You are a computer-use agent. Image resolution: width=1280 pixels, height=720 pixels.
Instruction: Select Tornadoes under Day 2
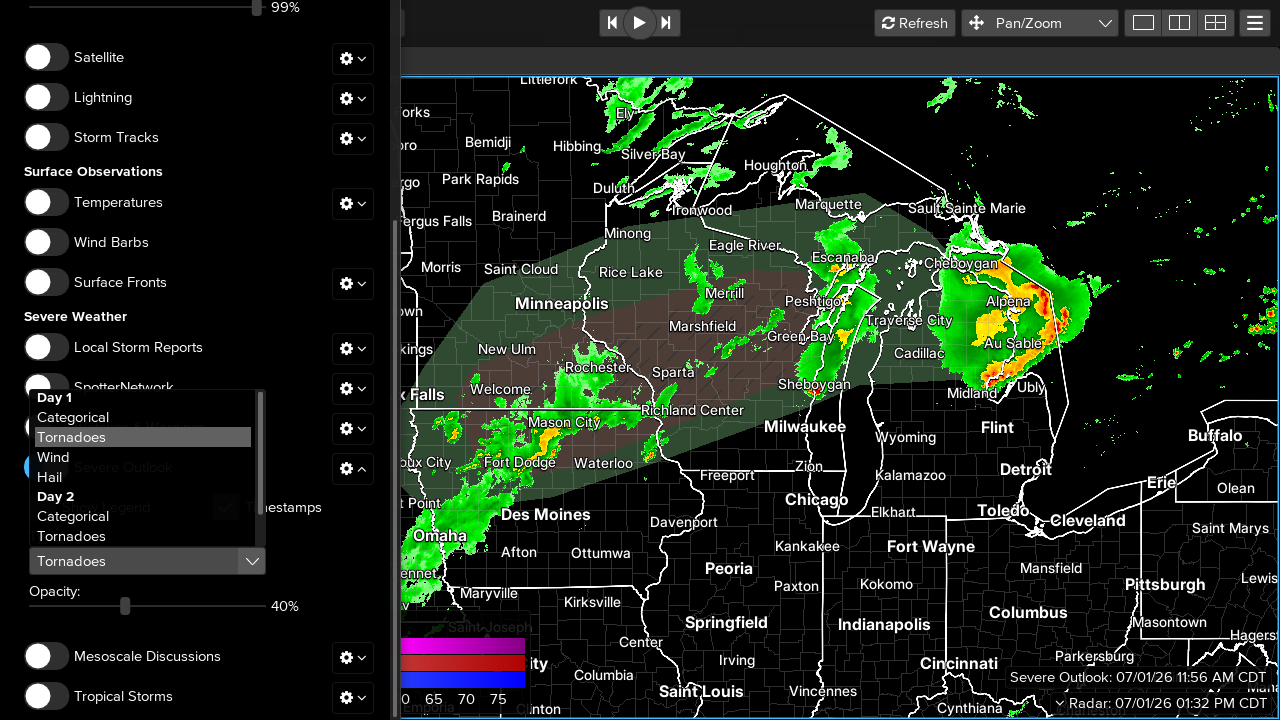pyautogui.click(x=143, y=536)
